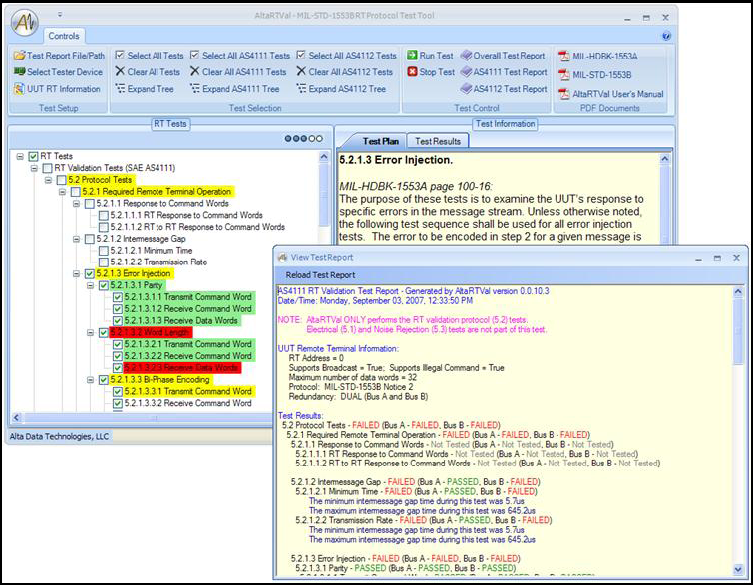
Task: Click Clear All AS4112 Tests X icon
Action: [301, 72]
